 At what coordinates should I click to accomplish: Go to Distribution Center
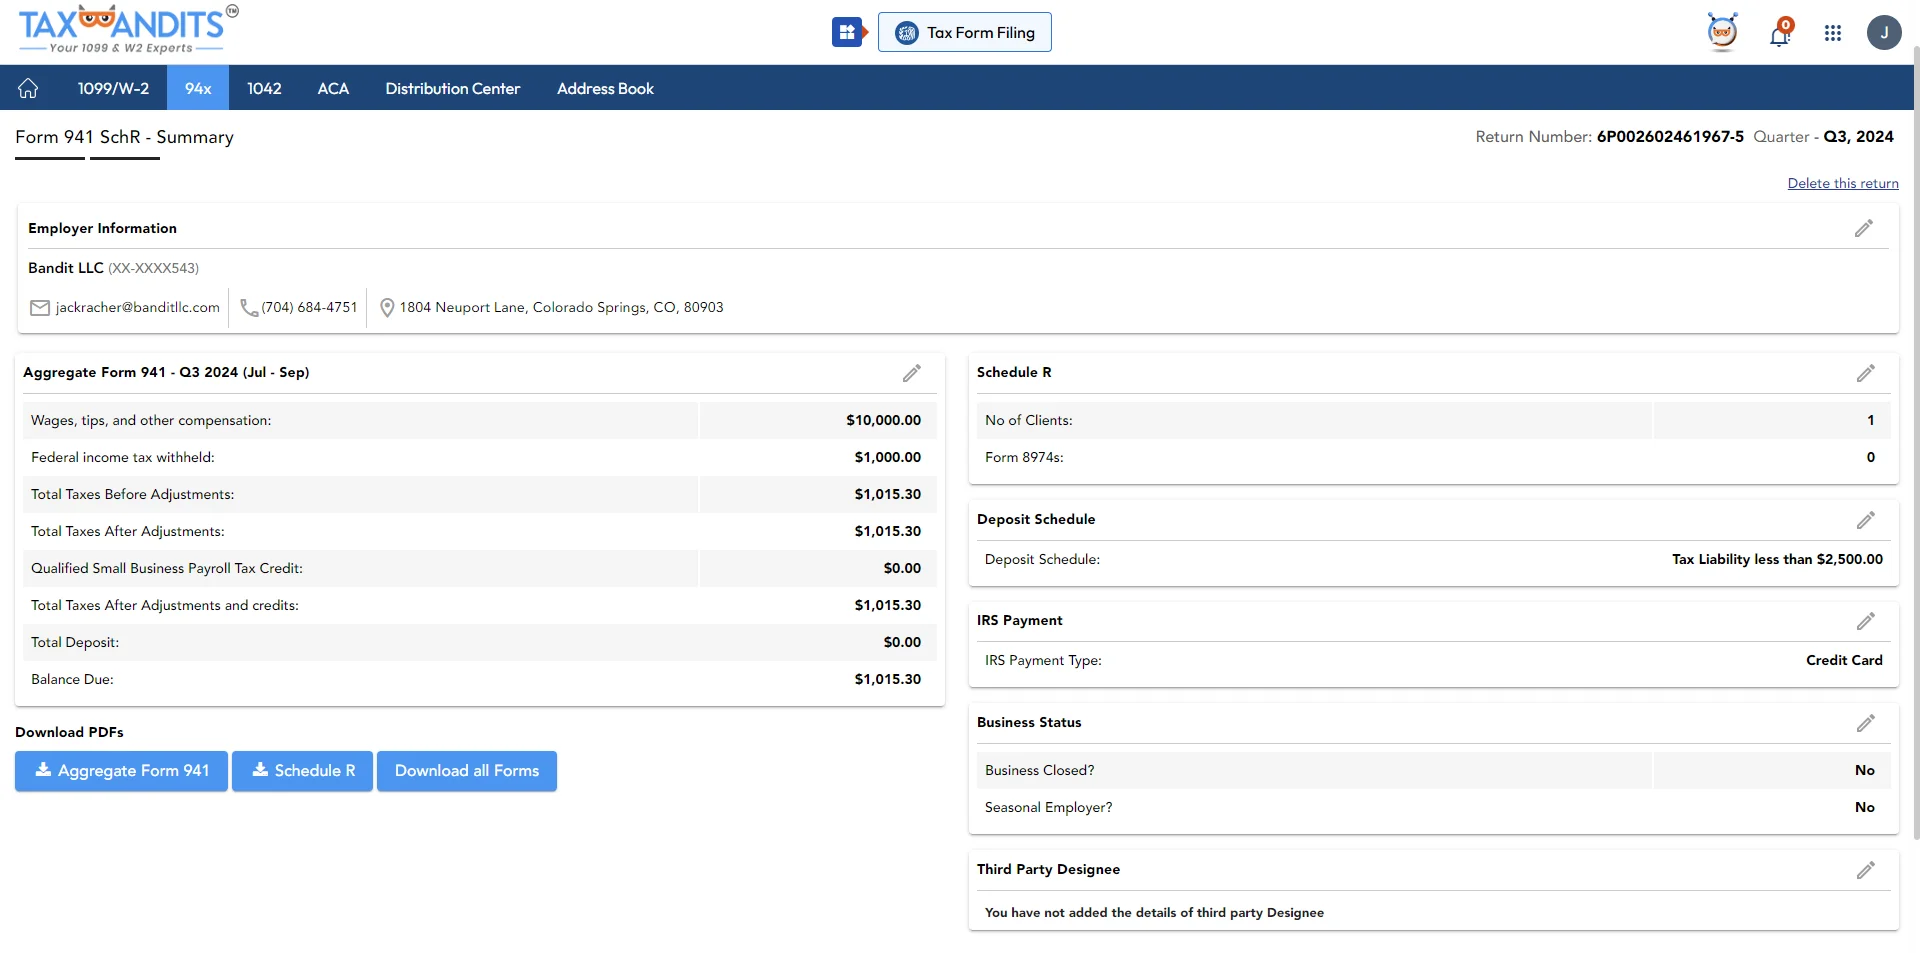[453, 88]
